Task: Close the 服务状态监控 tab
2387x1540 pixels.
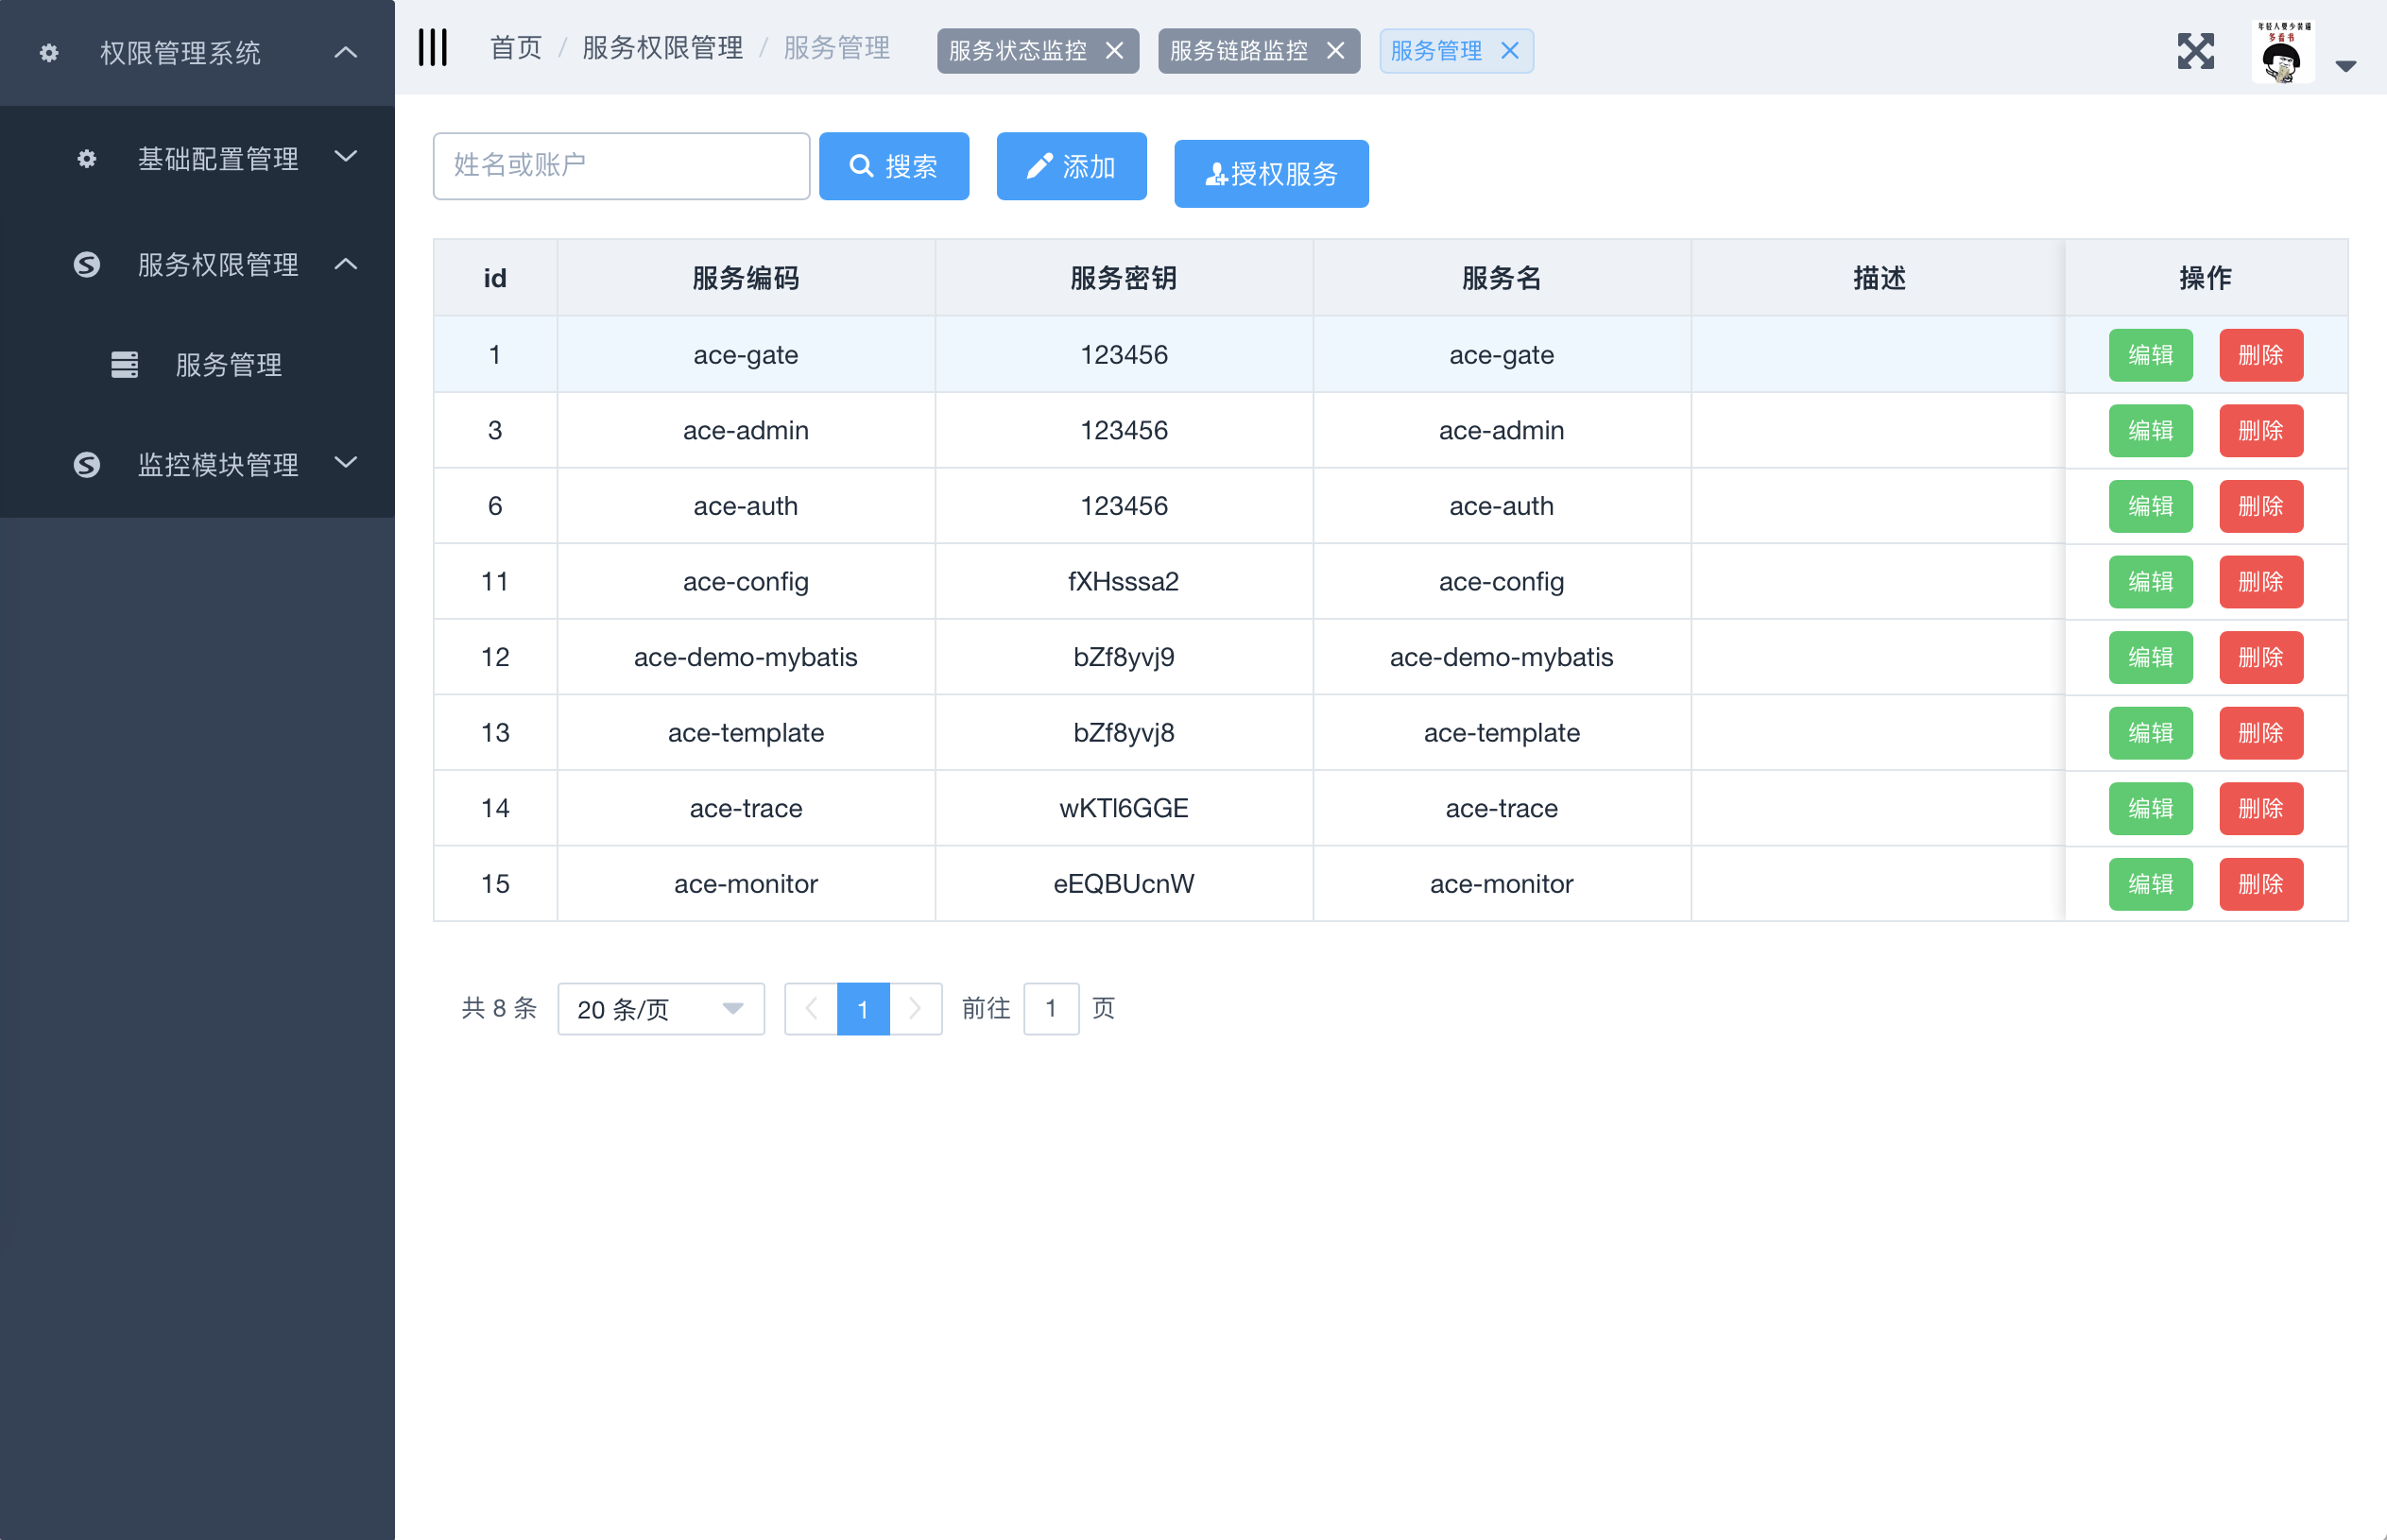Action: click(1114, 51)
